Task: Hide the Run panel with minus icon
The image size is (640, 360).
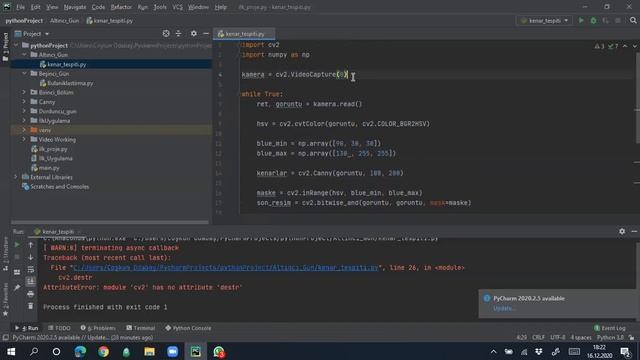Action: click(634, 231)
